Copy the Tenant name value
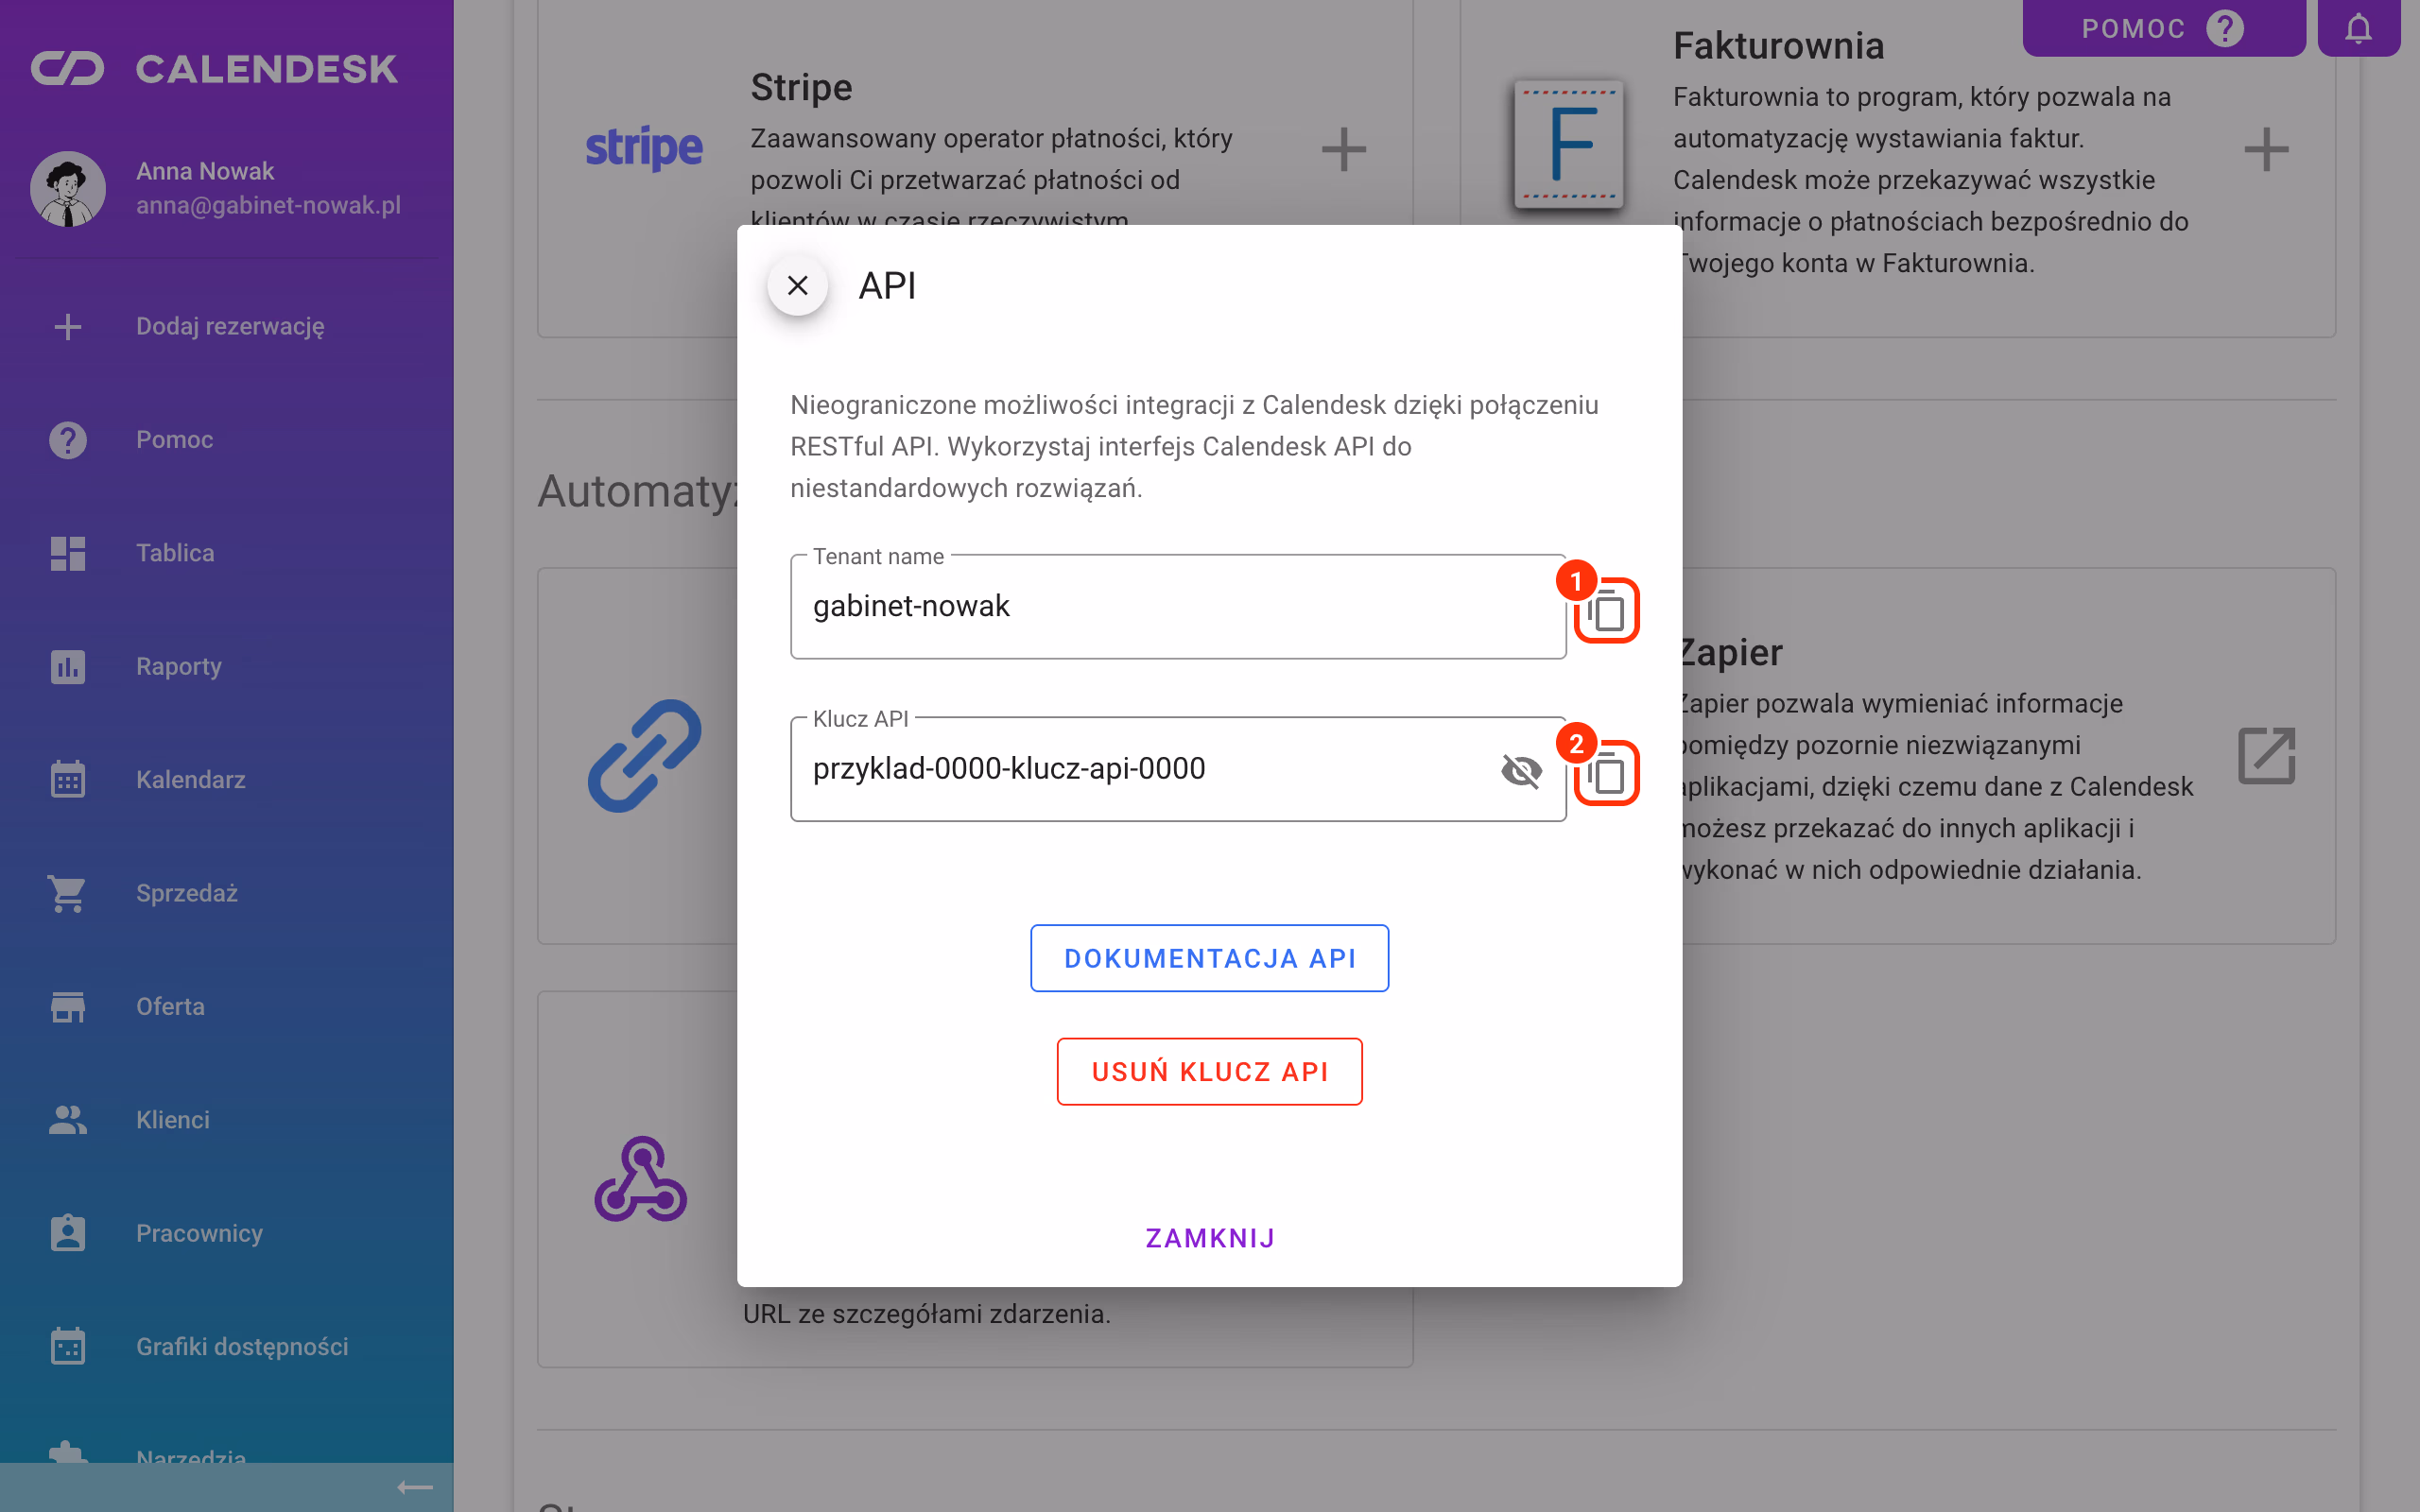The image size is (2420, 1512). pos(1606,611)
